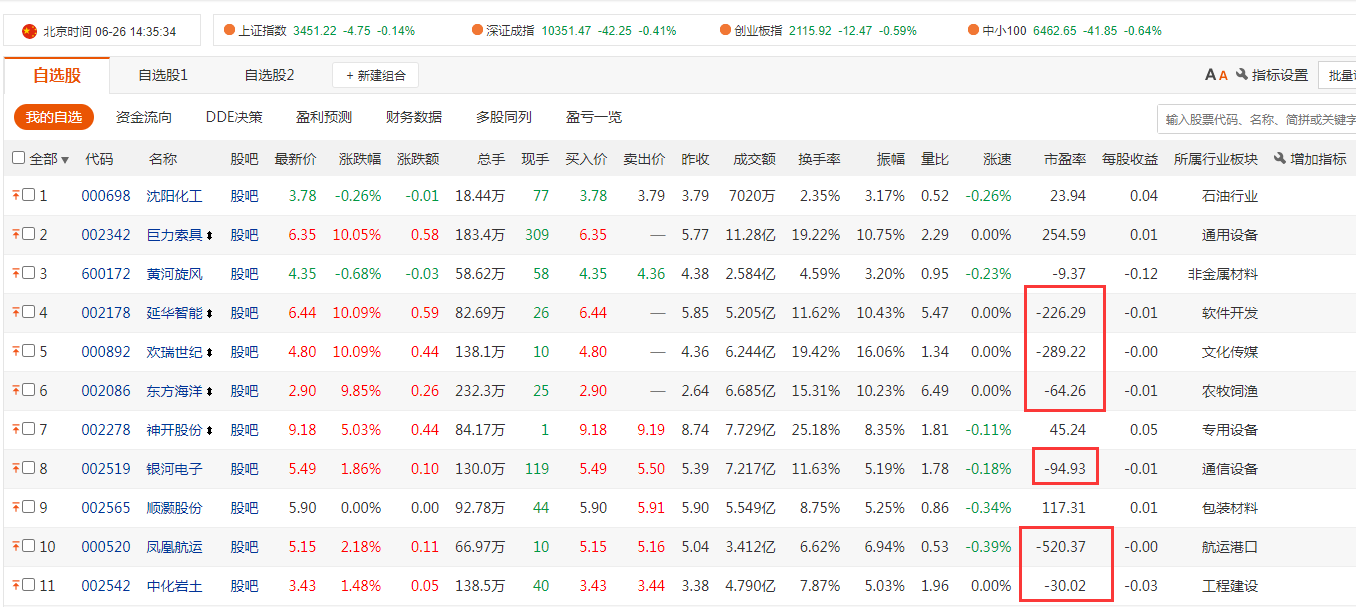
Task: Check the box for row 5 欢瑞世纪
Action: 29,351
